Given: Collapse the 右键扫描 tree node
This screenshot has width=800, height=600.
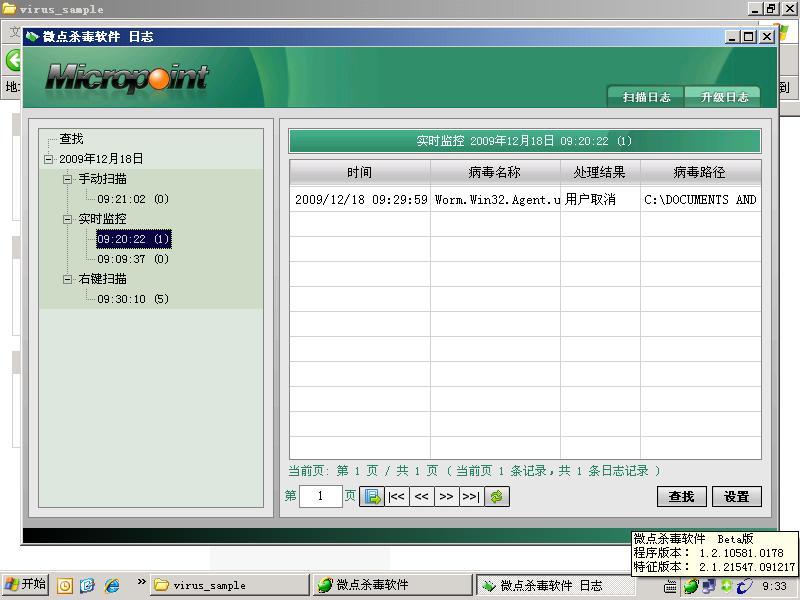Looking at the screenshot, I should [x=67, y=279].
